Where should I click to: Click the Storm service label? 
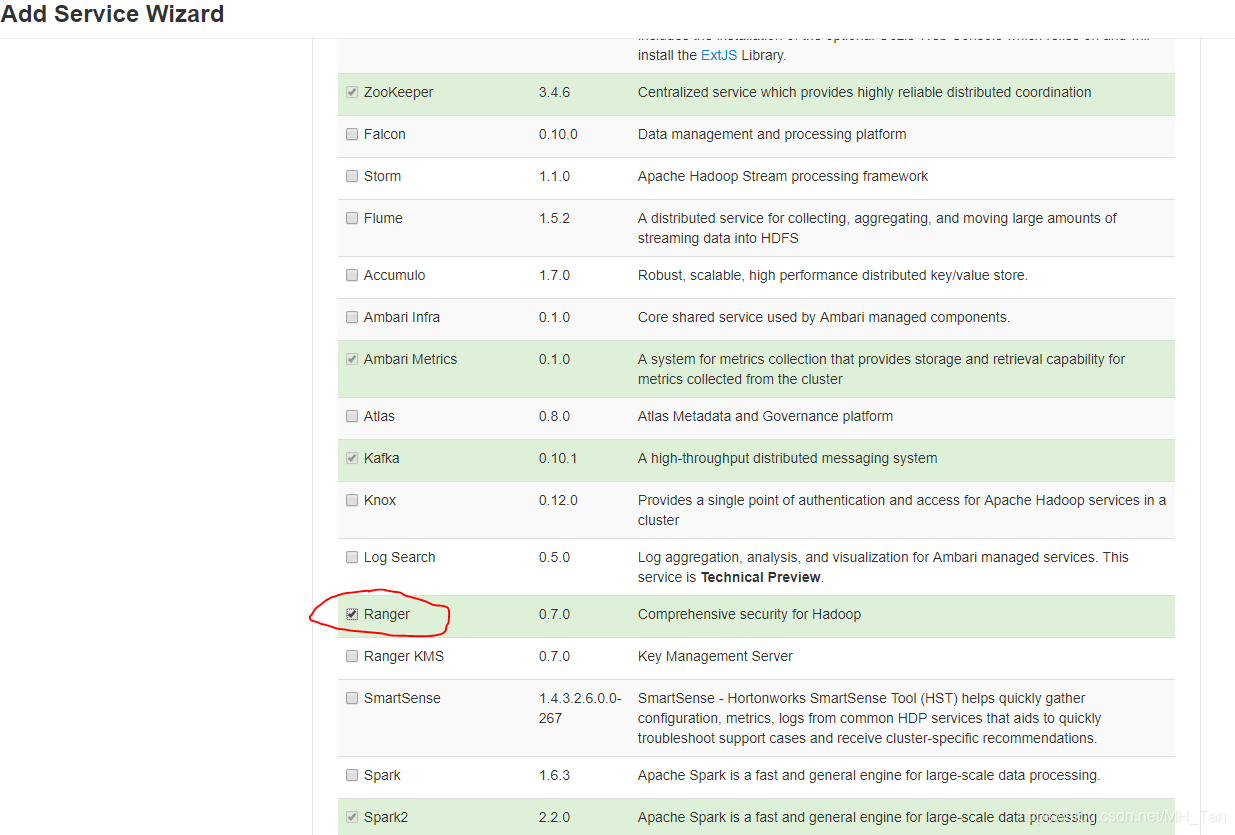tap(382, 176)
